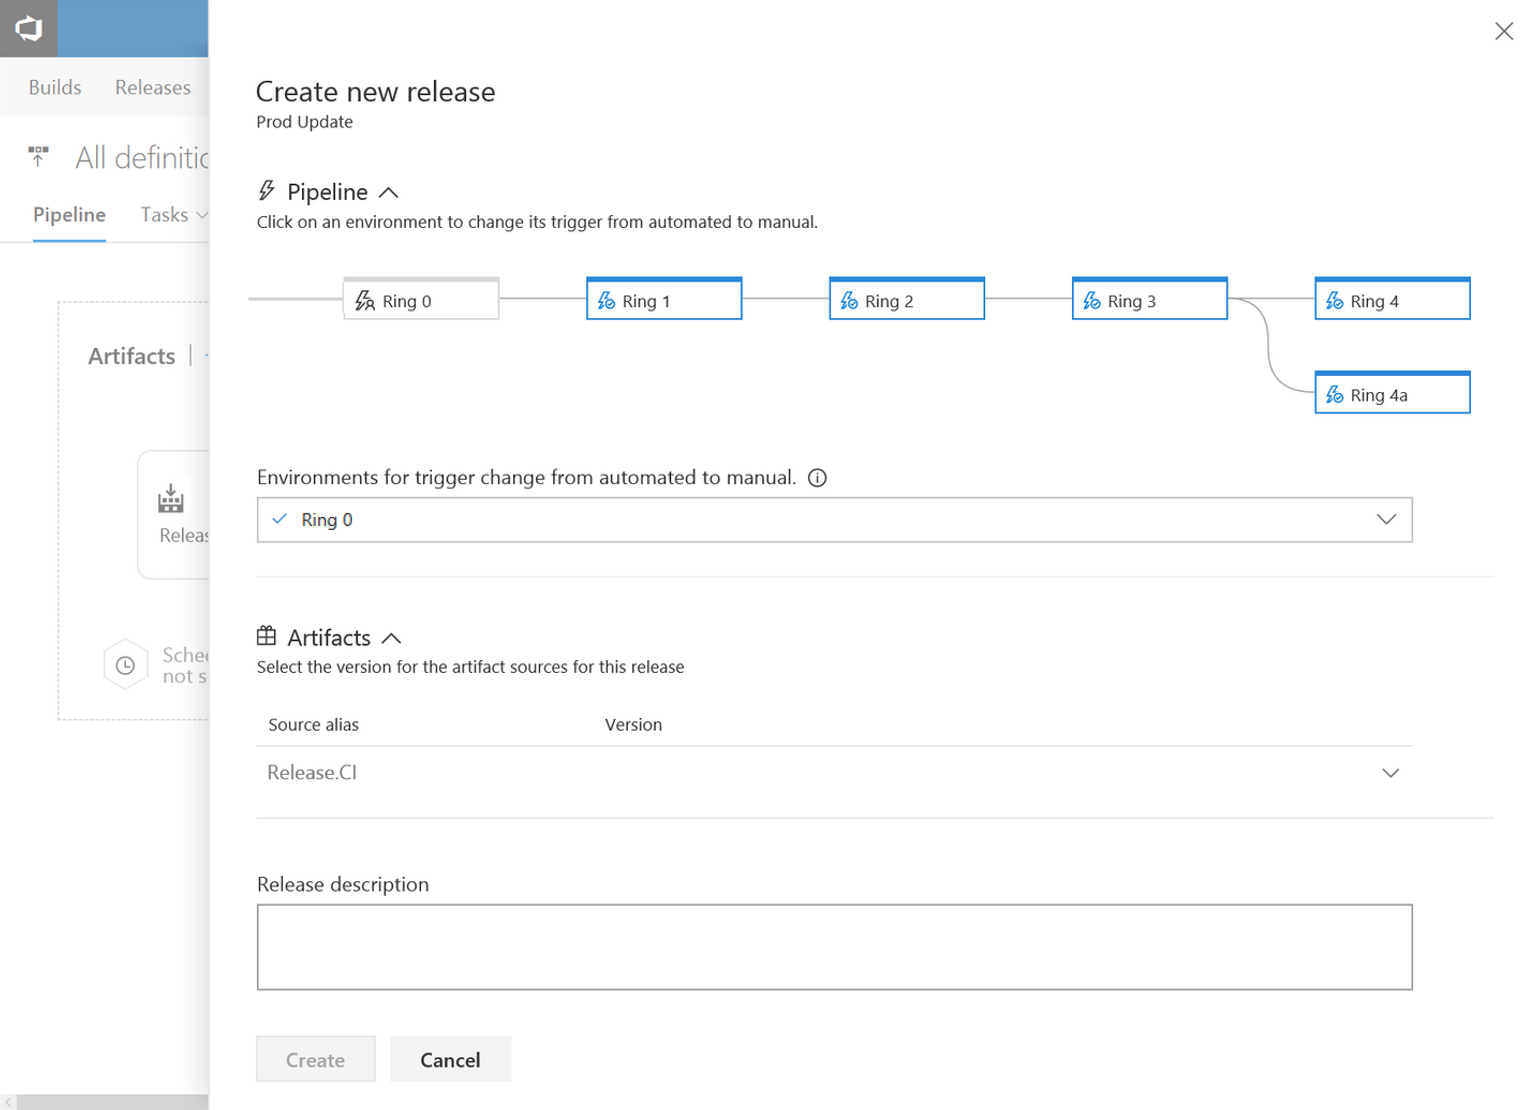This screenshot has height=1110, width=1539.
Task: Toggle Ring 0 environment trigger
Action: (x=421, y=299)
